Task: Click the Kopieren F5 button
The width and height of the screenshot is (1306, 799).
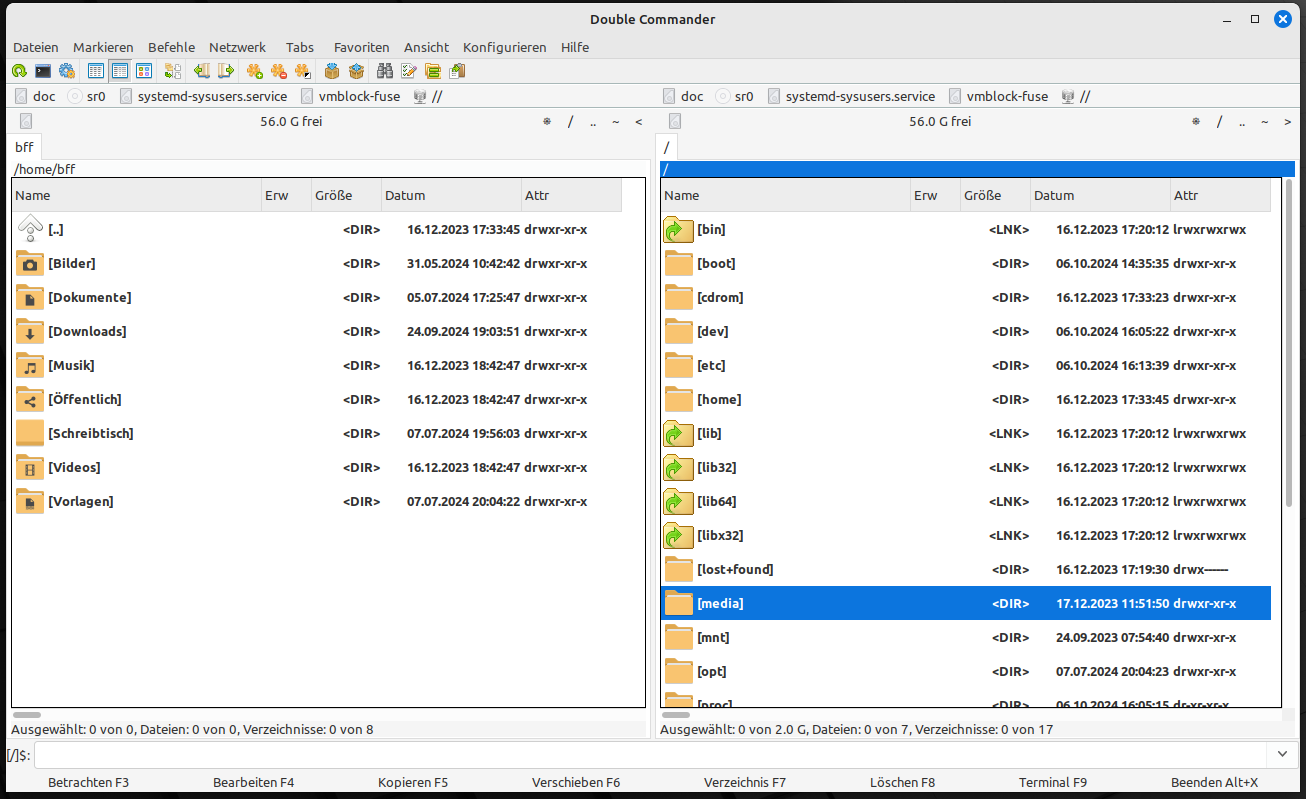Action: click(413, 782)
